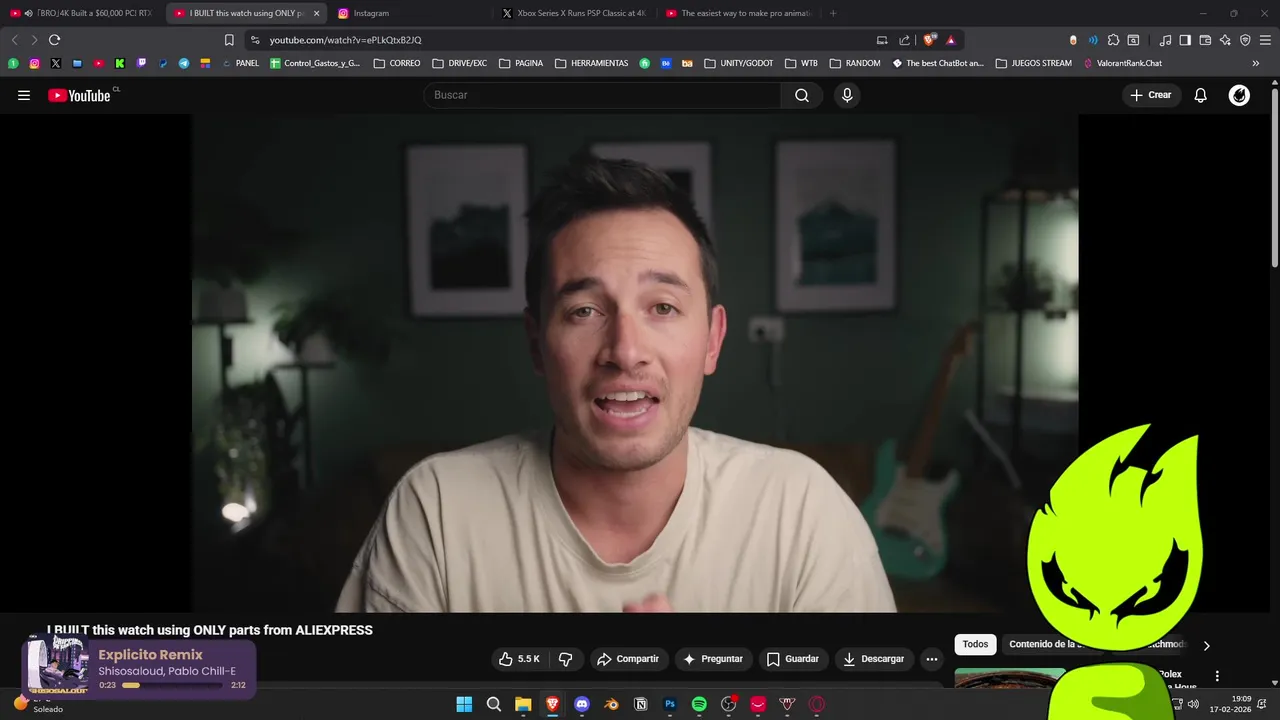The width and height of the screenshot is (1280, 720).
Task: Open the Instagram bookmark icon
Action: click(x=34, y=63)
